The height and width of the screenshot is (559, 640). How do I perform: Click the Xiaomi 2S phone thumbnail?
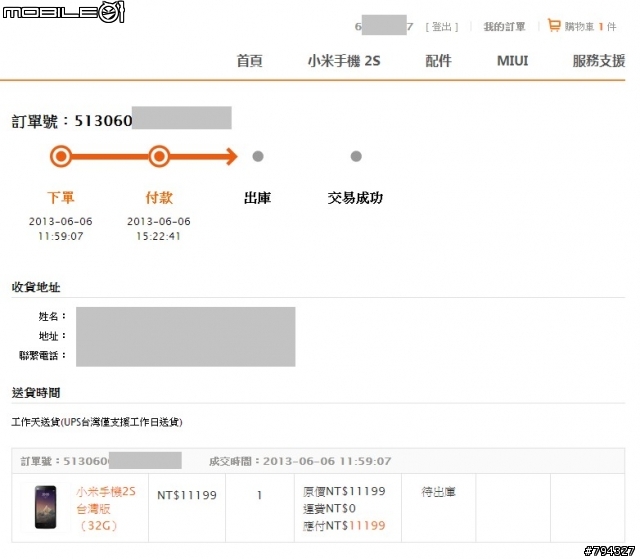click(x=45, y=507)
